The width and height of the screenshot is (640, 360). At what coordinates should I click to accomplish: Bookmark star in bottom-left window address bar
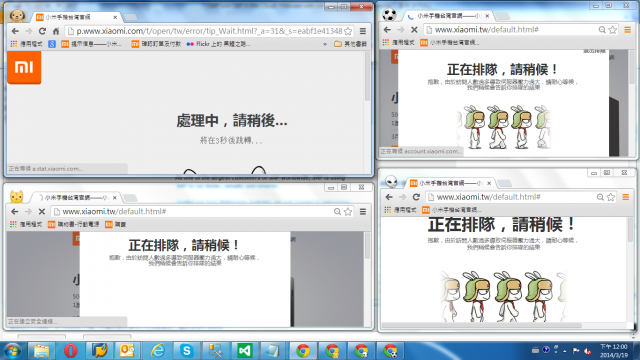(x=348, y=211)
